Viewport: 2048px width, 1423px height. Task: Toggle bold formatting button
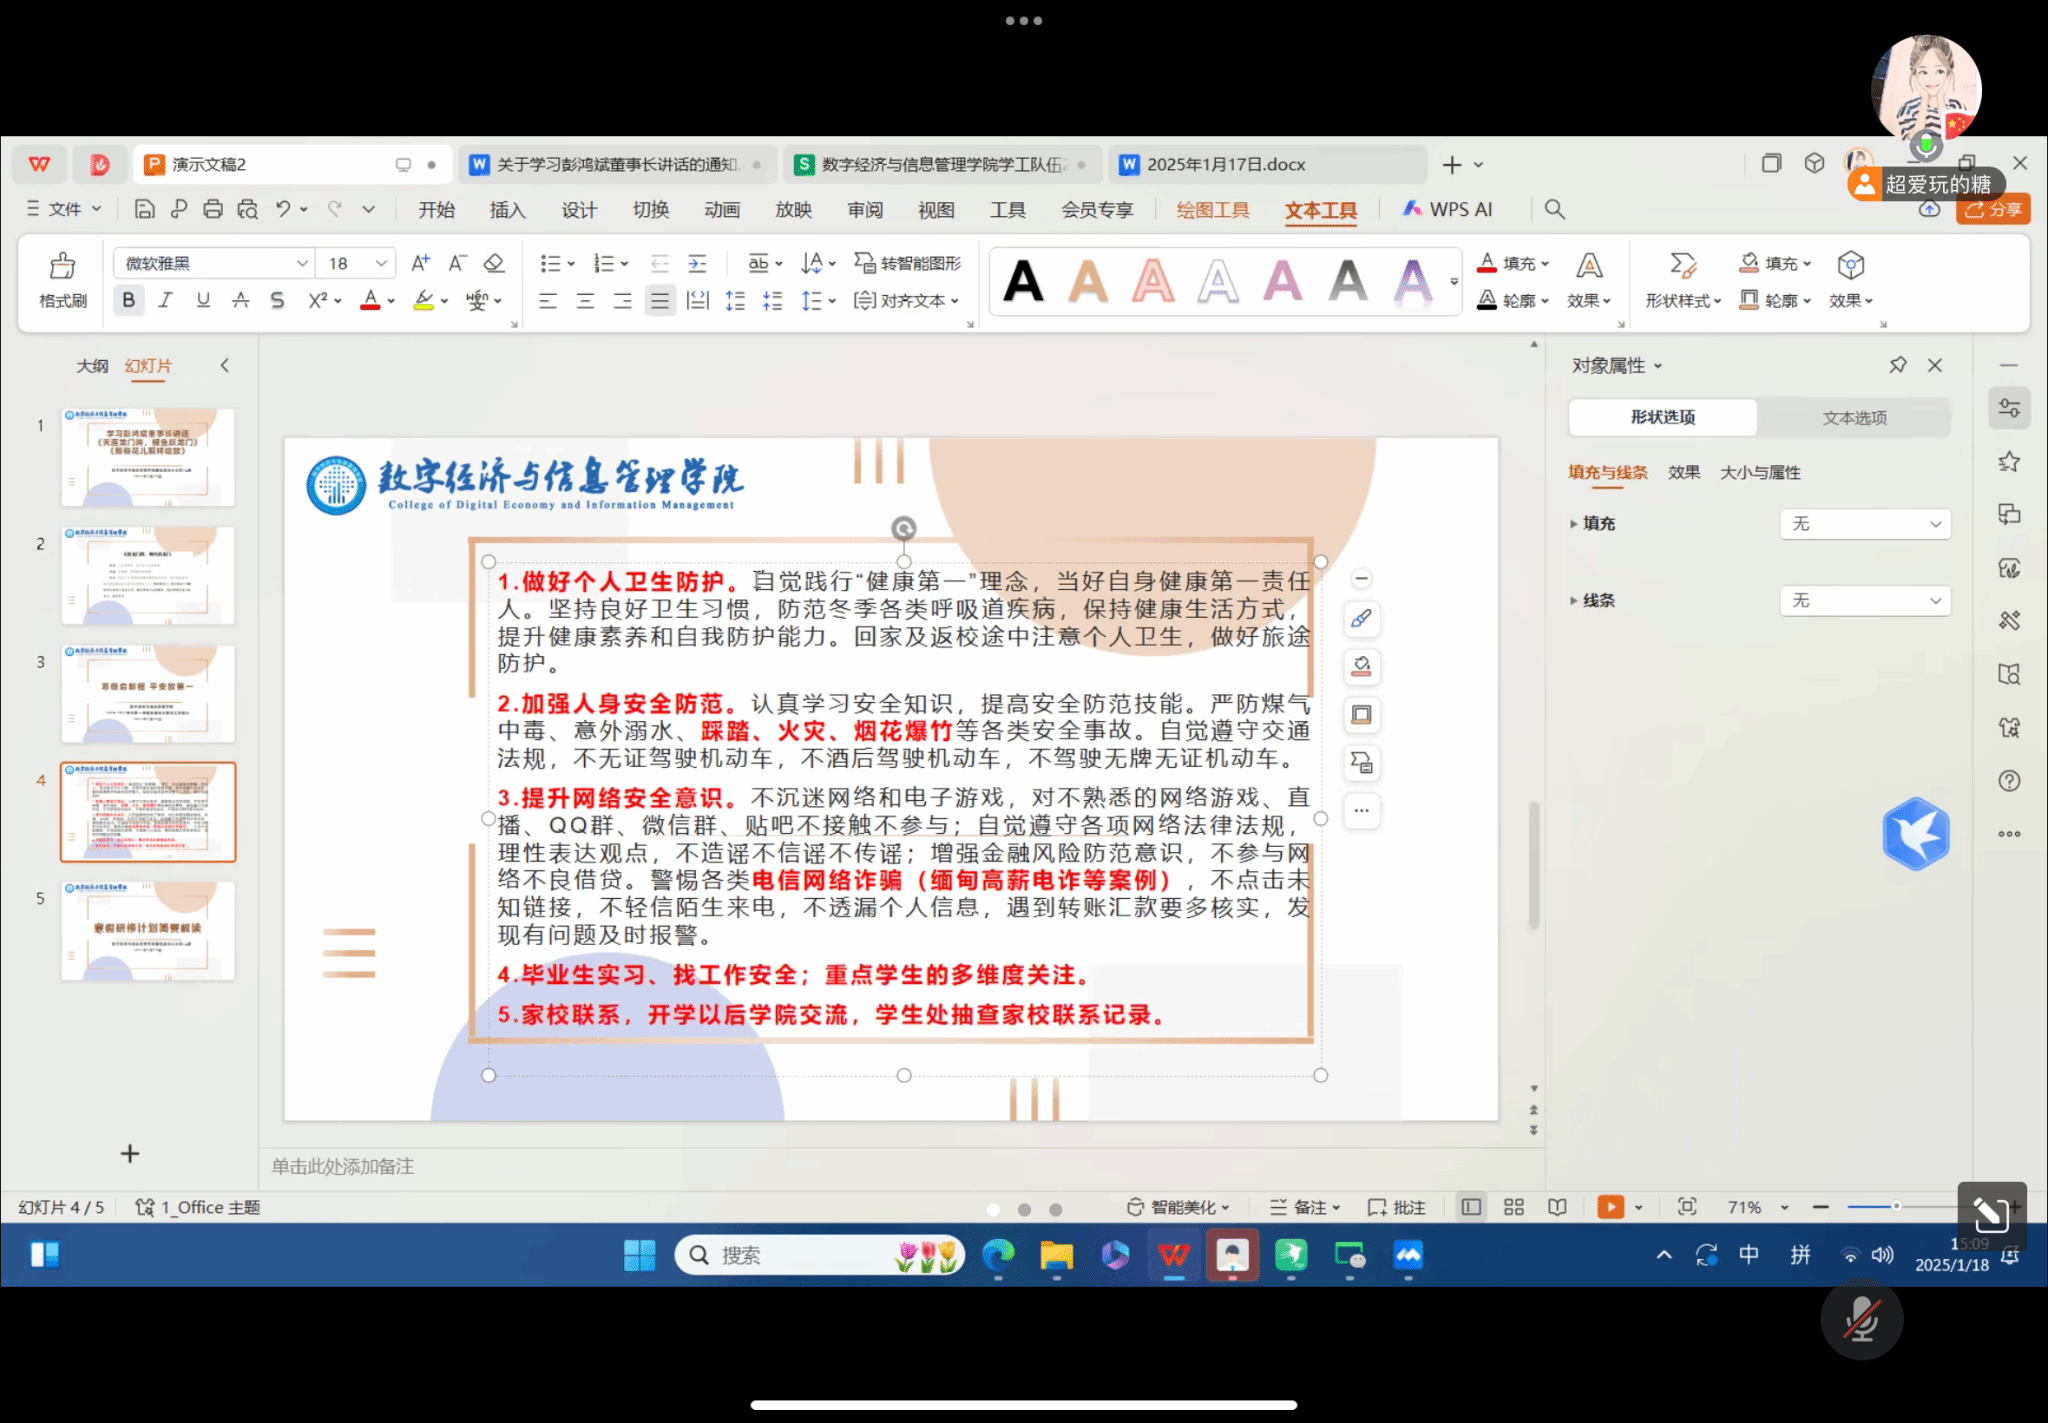[128, 300]
